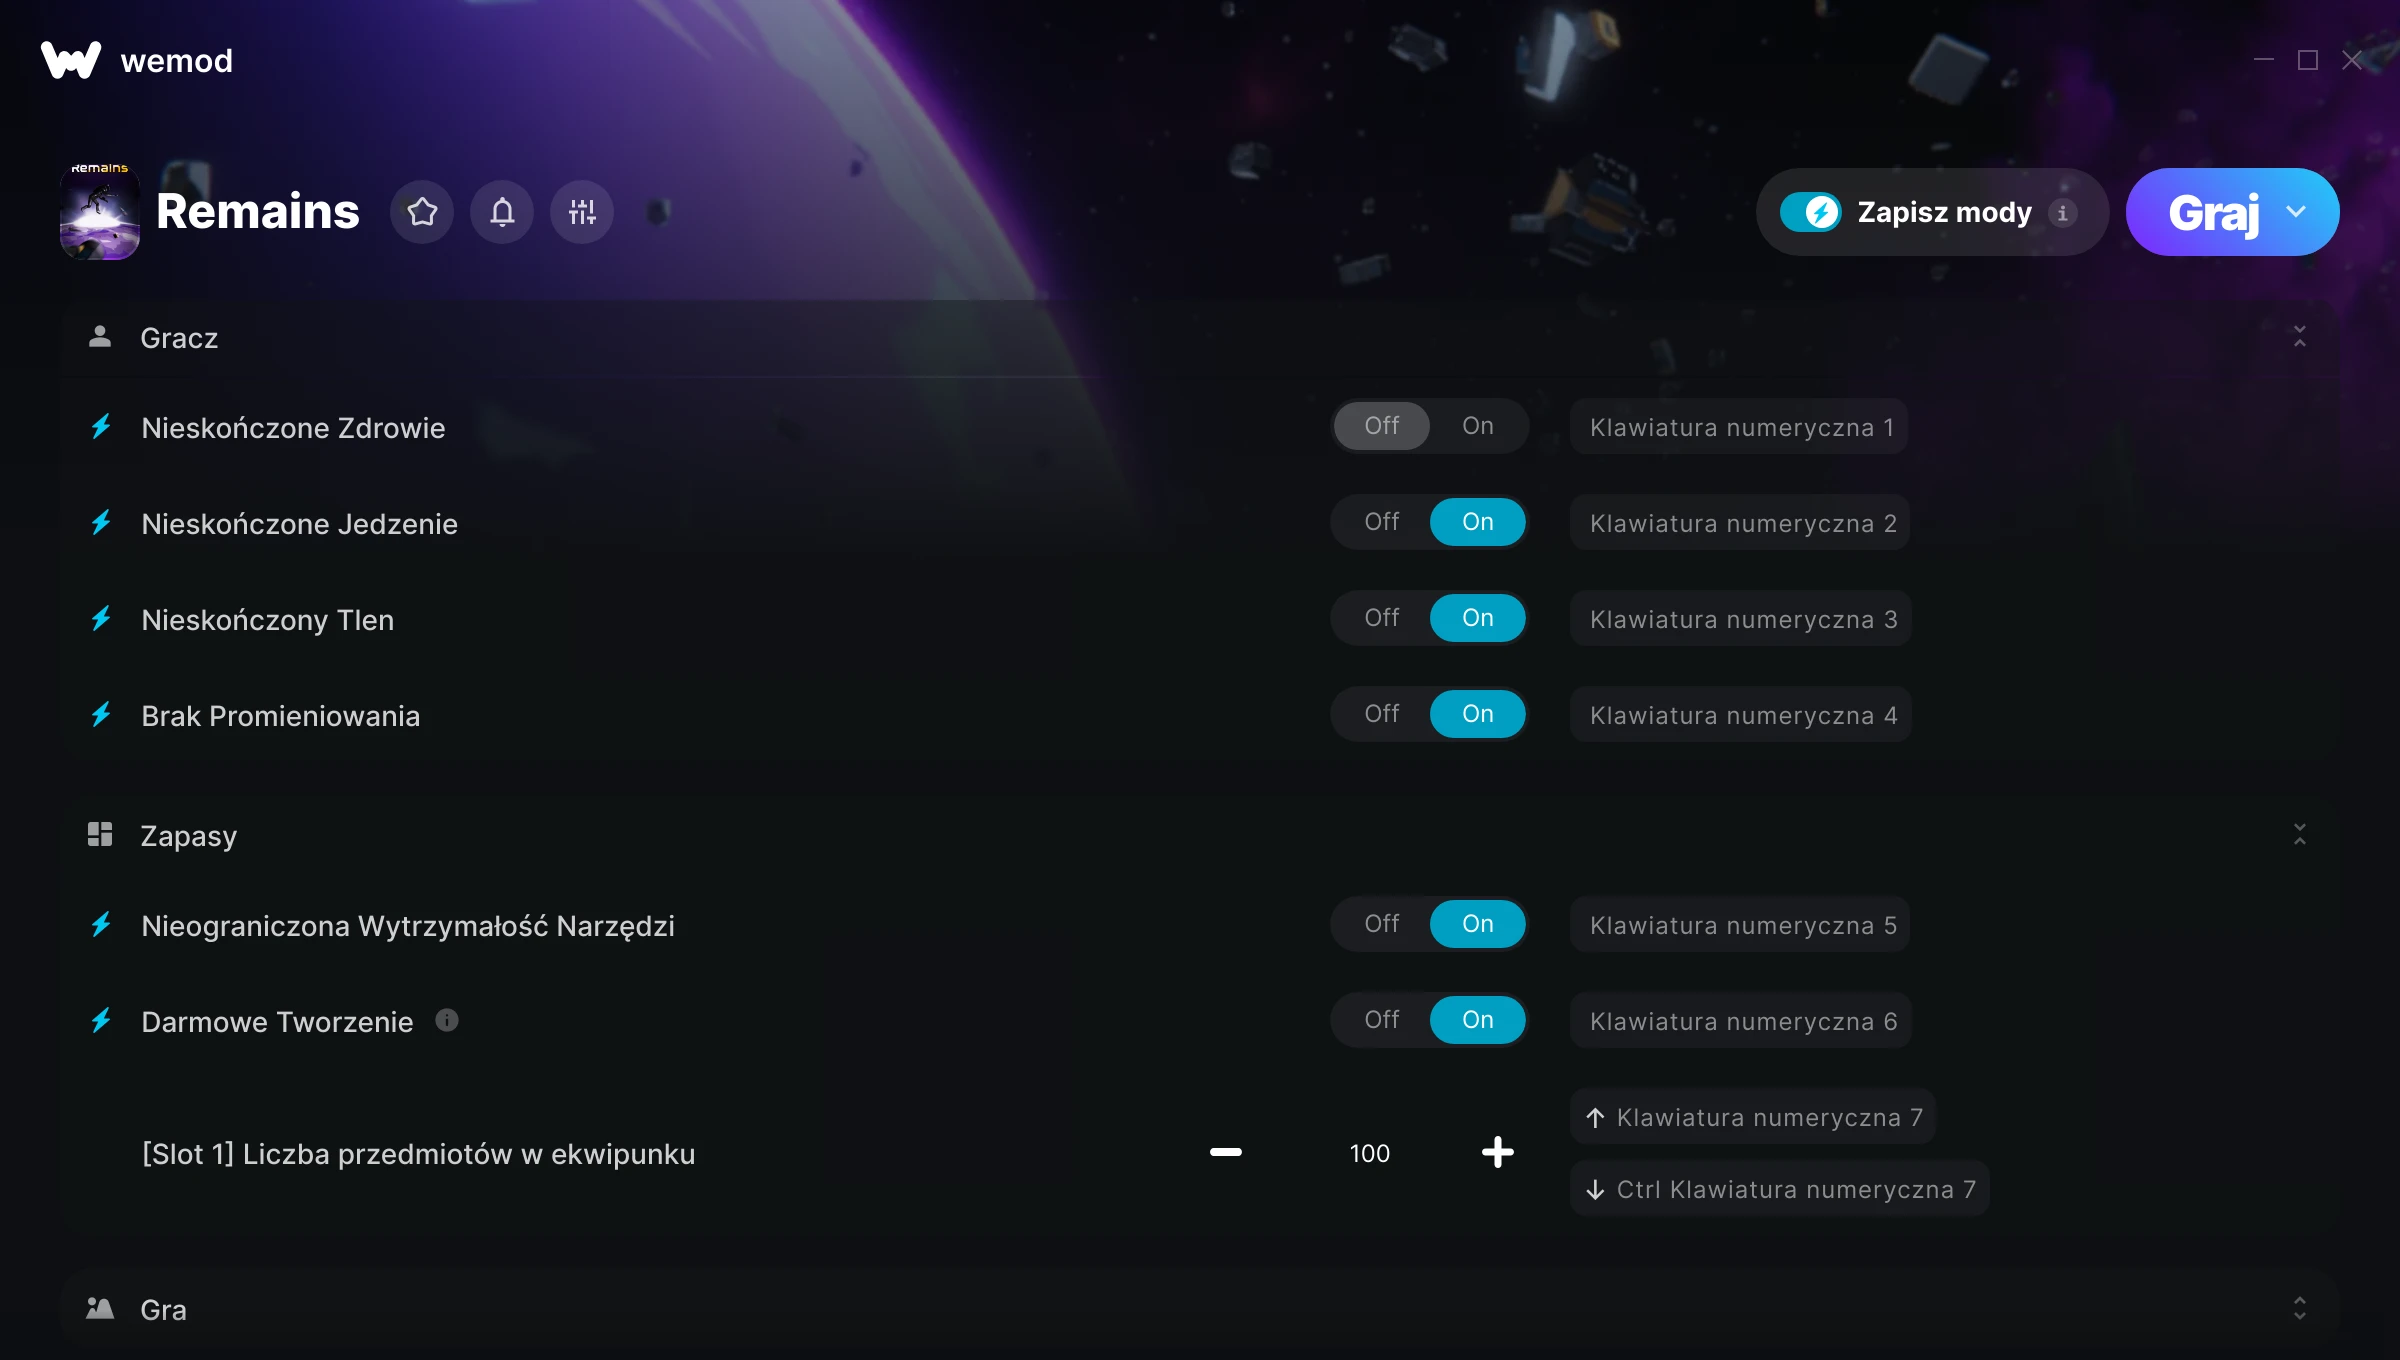Click the item count value 100

click(x=1369, y=1153)
